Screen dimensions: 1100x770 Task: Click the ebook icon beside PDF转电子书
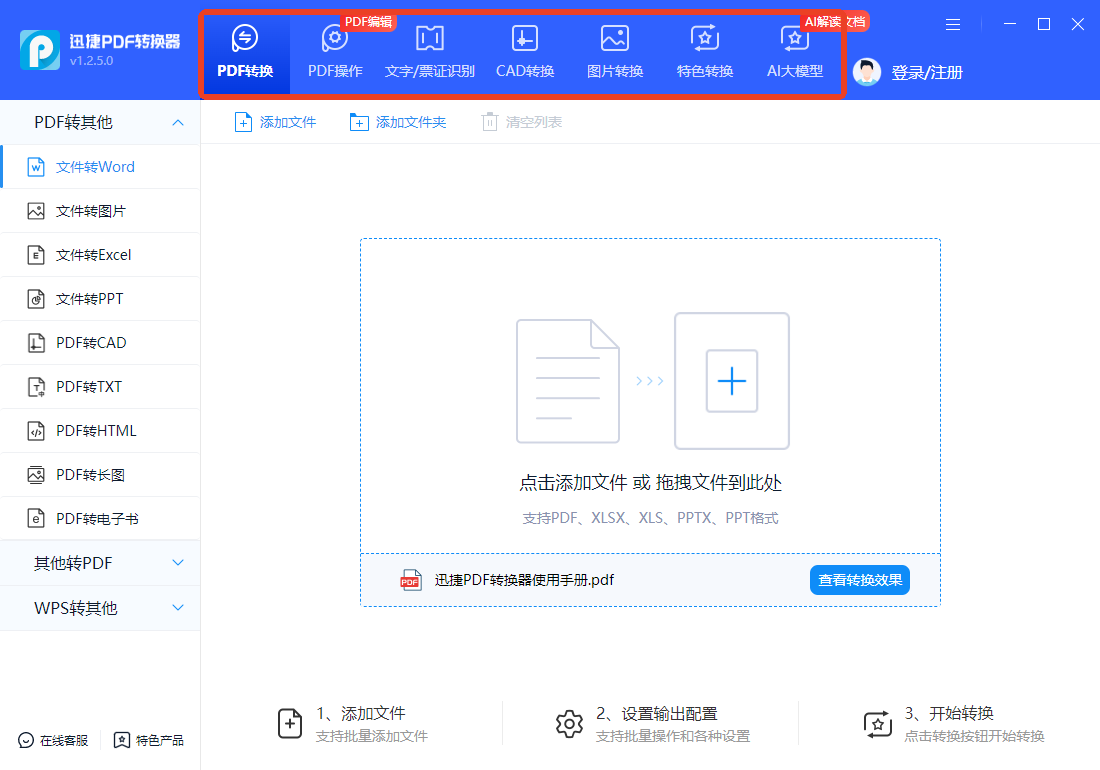pos(36,519)
